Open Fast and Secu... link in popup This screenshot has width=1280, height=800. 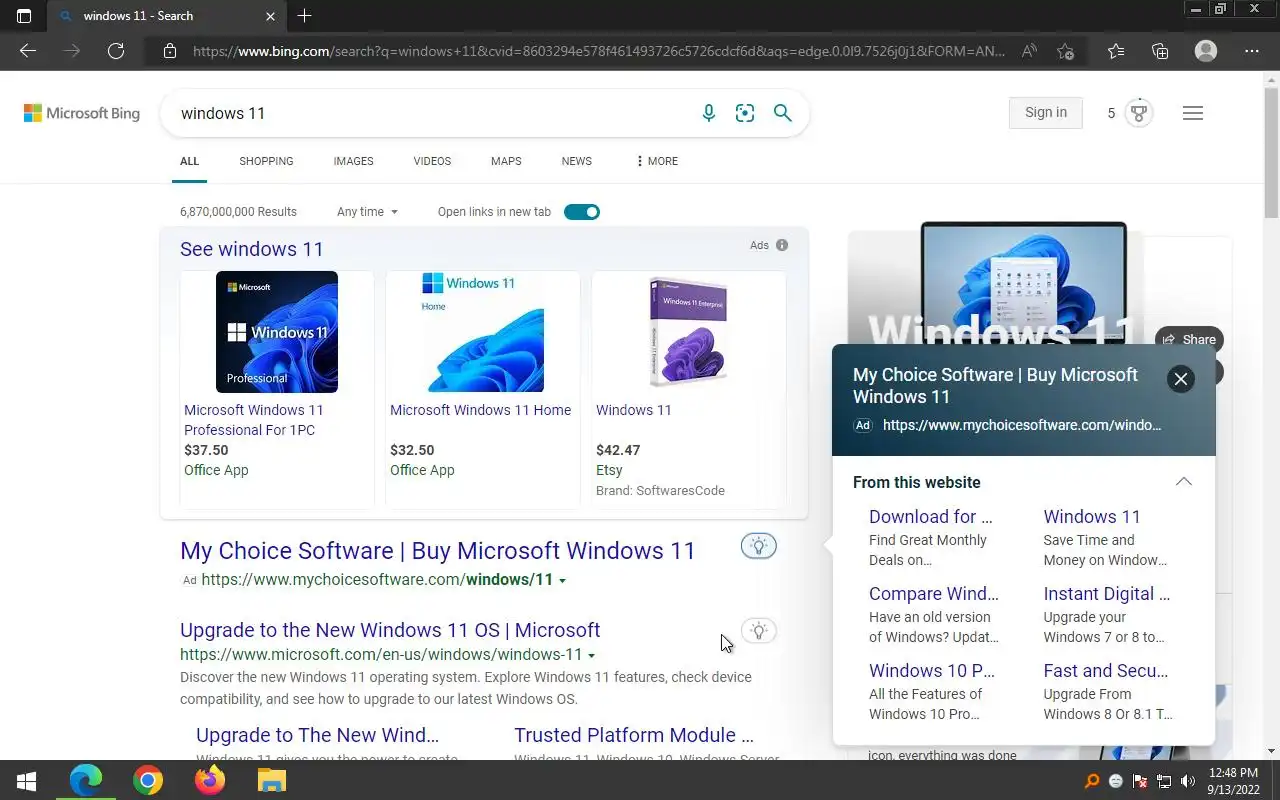(1106, 671)
